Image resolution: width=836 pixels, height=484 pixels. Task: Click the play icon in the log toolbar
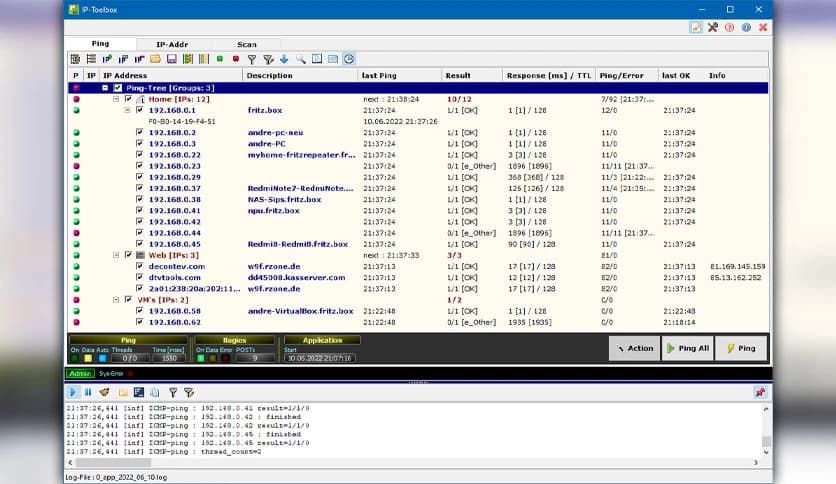pos(73,392)
